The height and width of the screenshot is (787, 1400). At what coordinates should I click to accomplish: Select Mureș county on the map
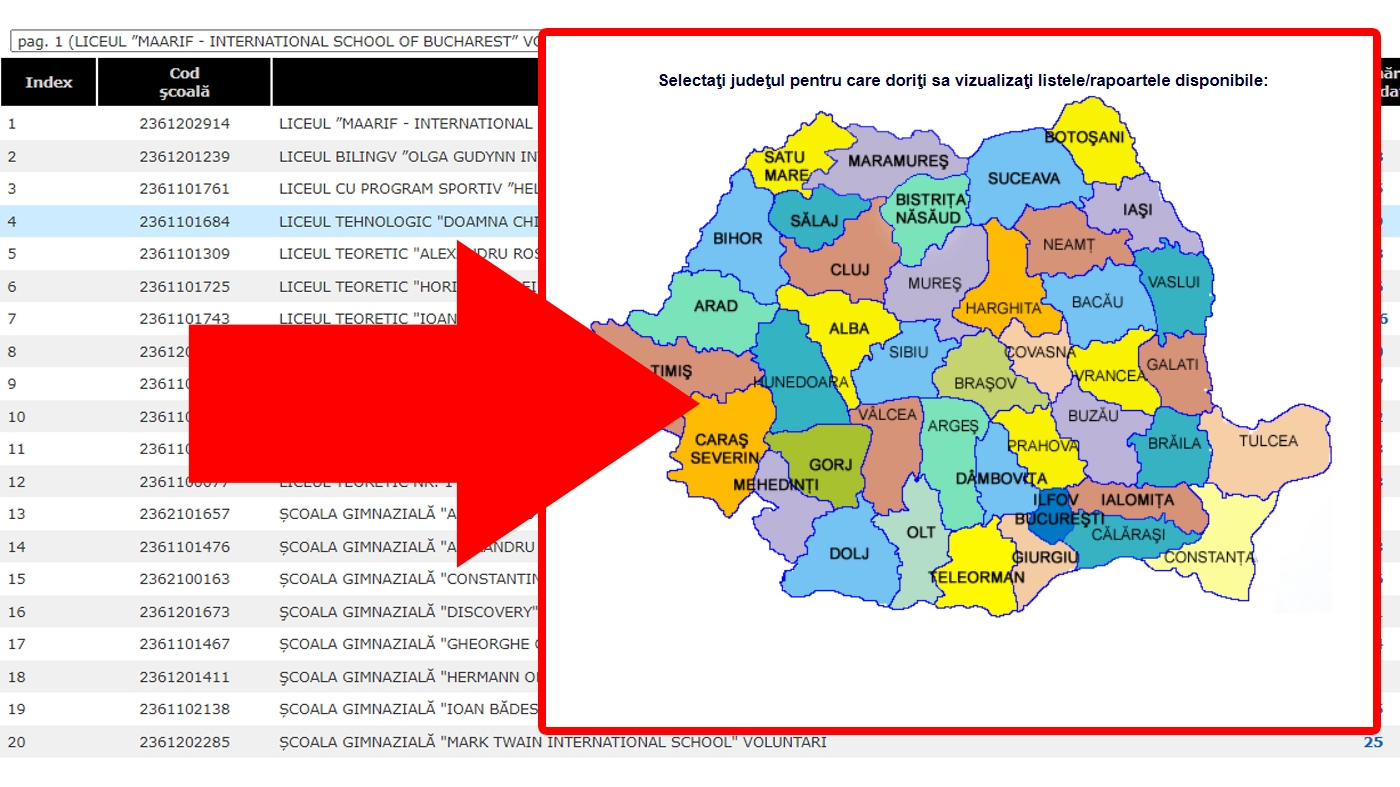pyautogui.click(x=934, y=284)
